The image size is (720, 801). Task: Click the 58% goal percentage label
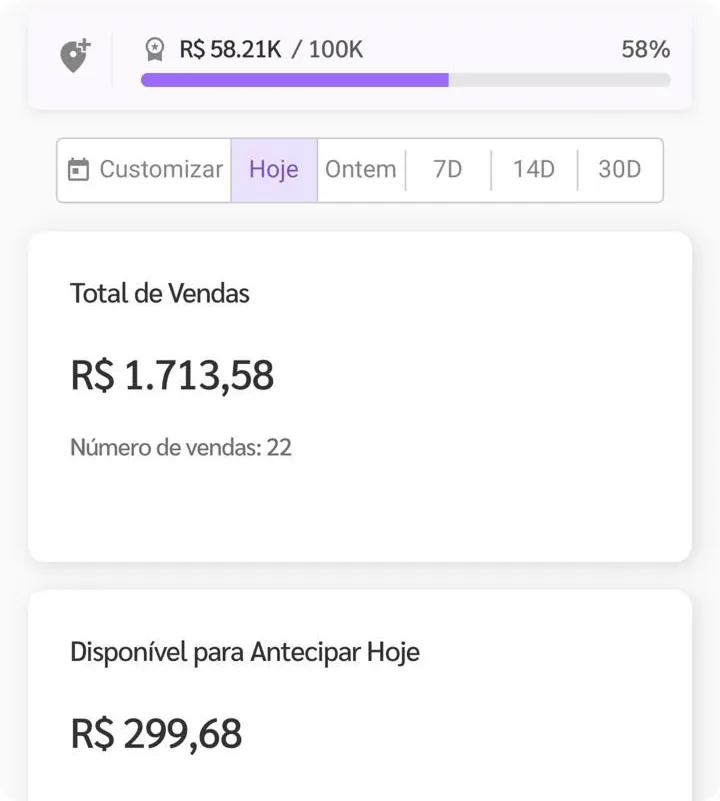pos(645,49)
